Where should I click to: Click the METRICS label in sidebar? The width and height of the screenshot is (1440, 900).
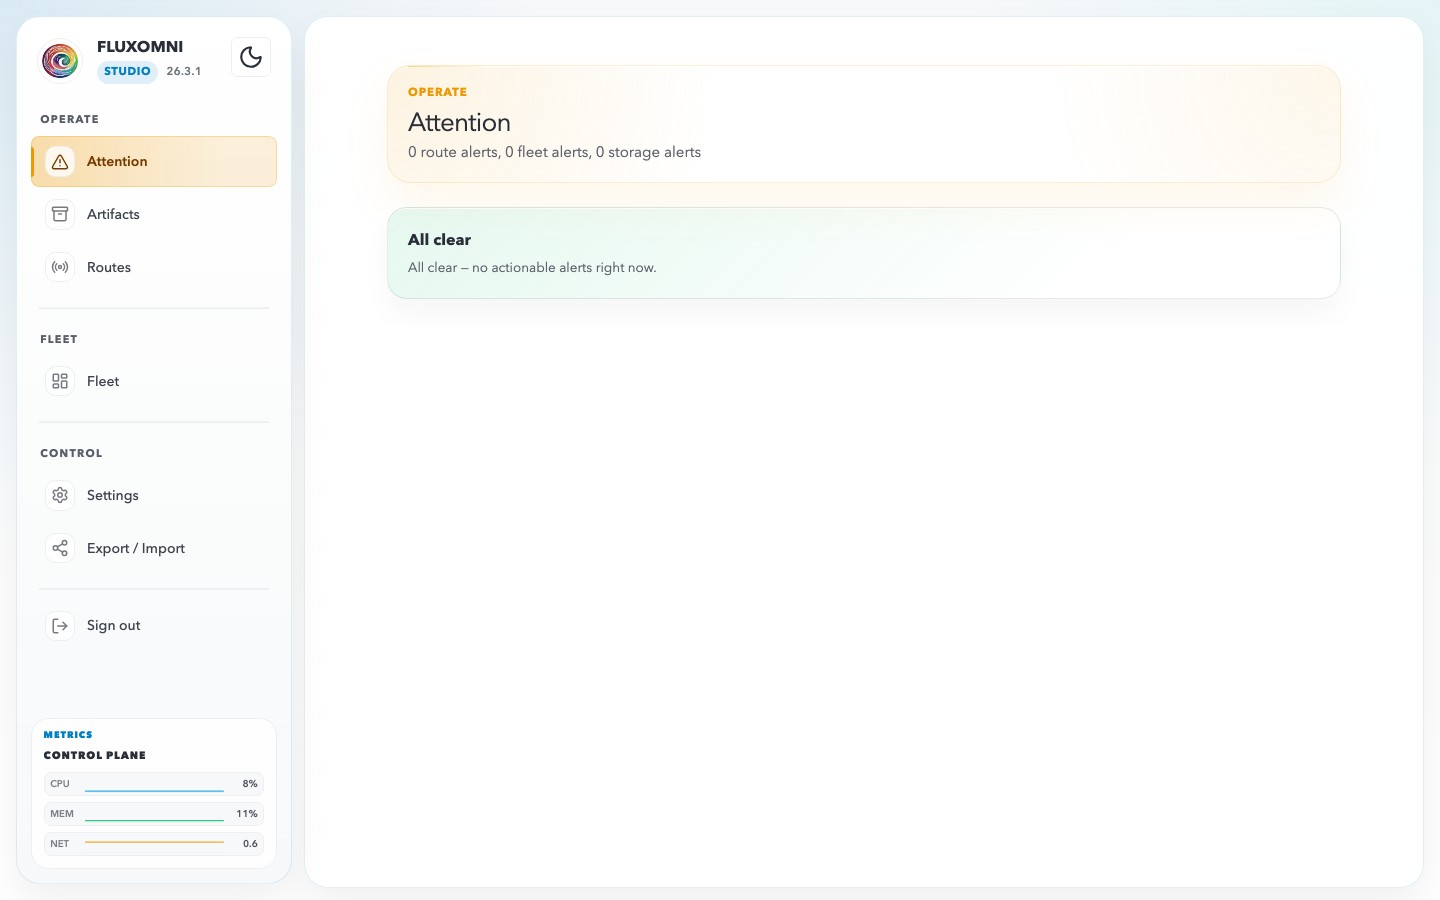[68, 735]
